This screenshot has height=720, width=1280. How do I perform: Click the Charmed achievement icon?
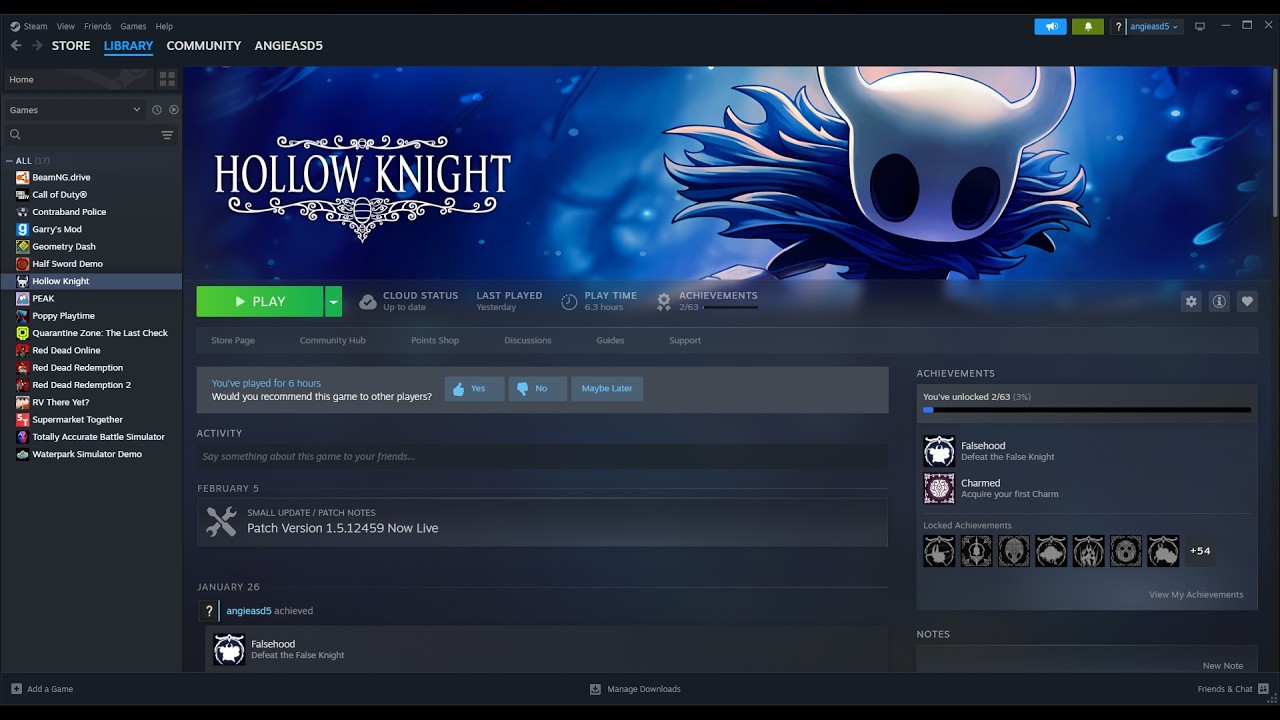click(939, 488)
